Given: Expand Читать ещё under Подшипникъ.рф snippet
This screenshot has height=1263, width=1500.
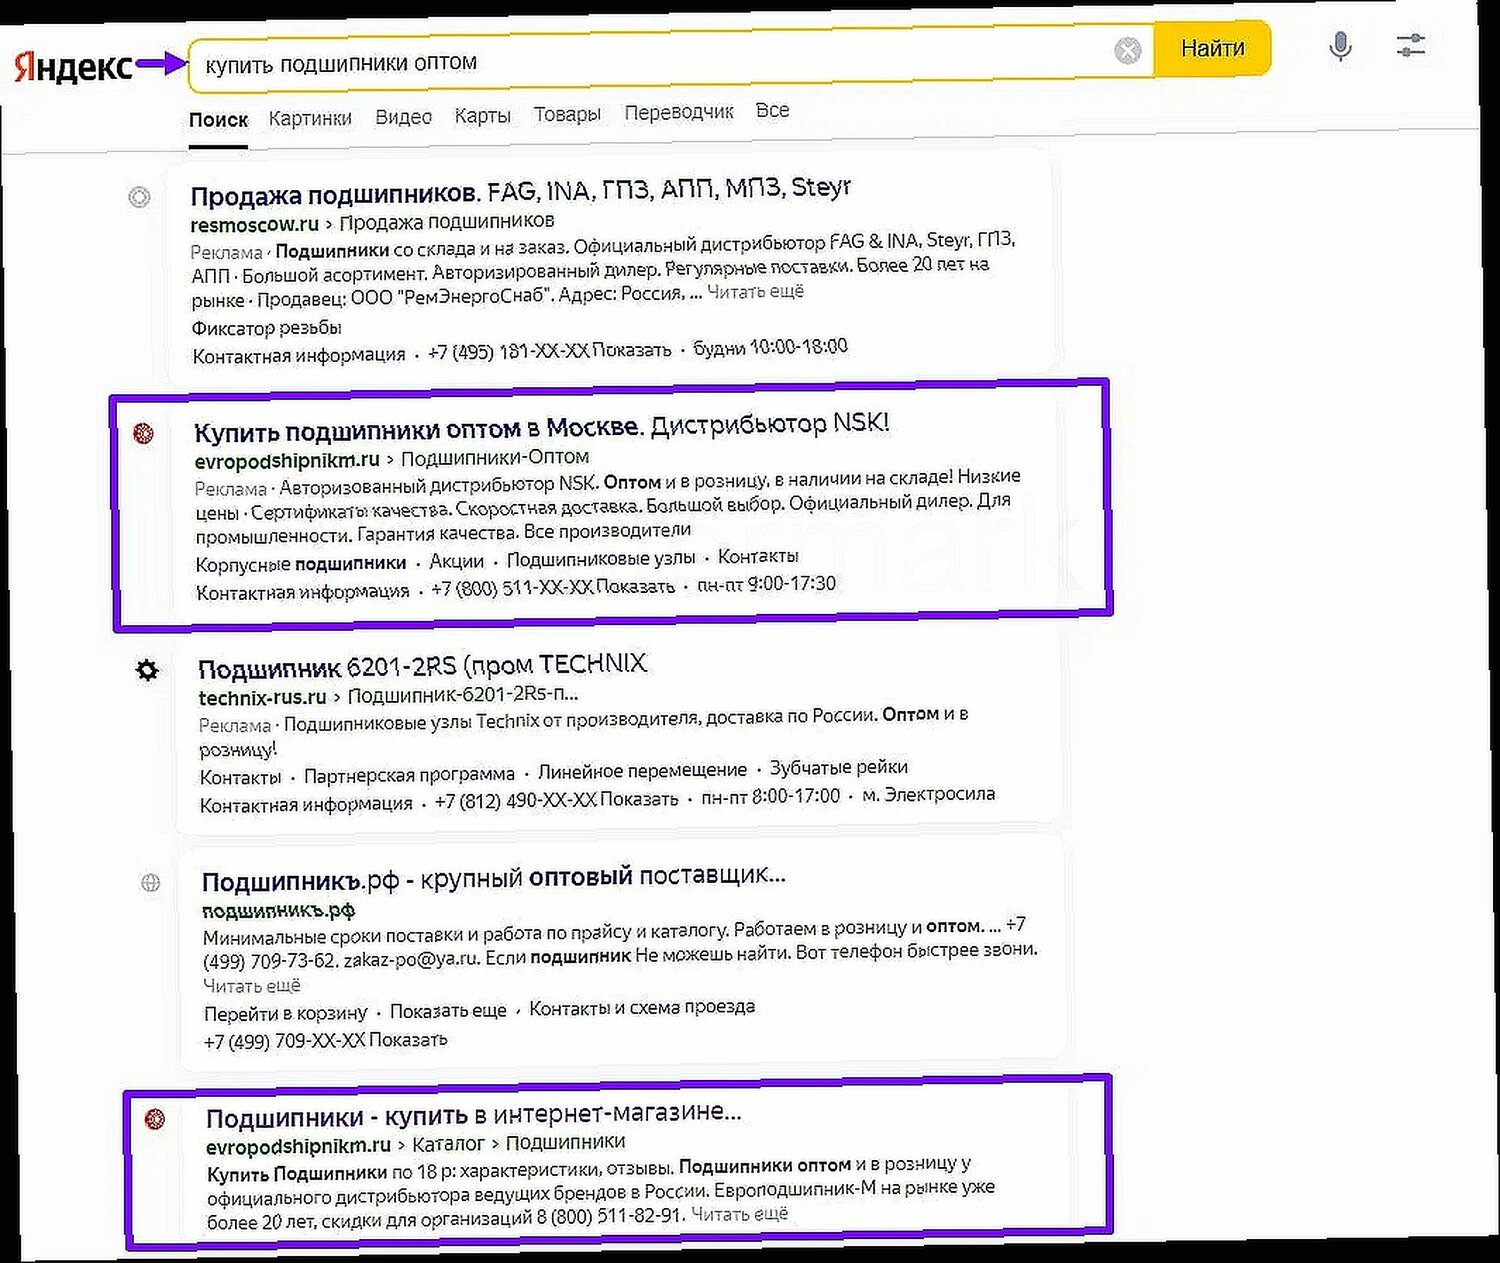Looking at the screenshot, I should point(251,986).
